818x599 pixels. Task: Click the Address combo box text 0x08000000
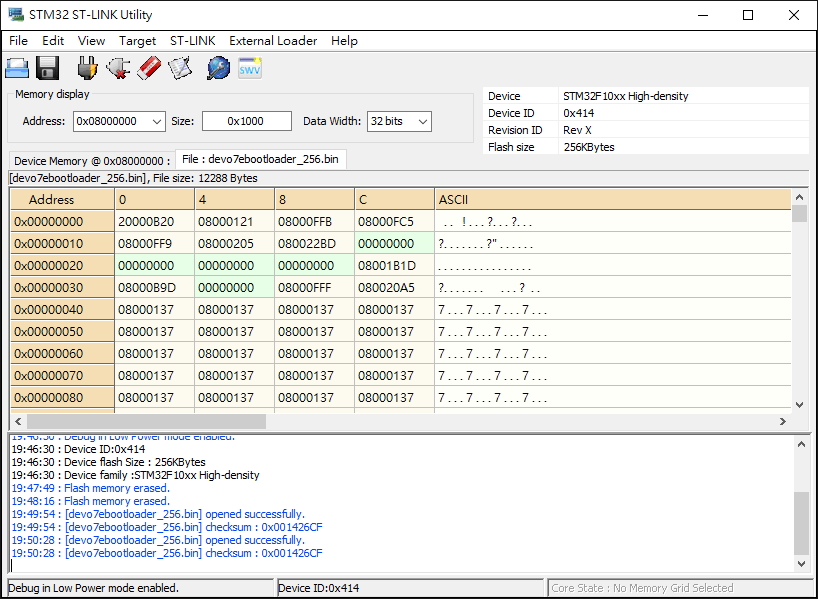[106, 121]
